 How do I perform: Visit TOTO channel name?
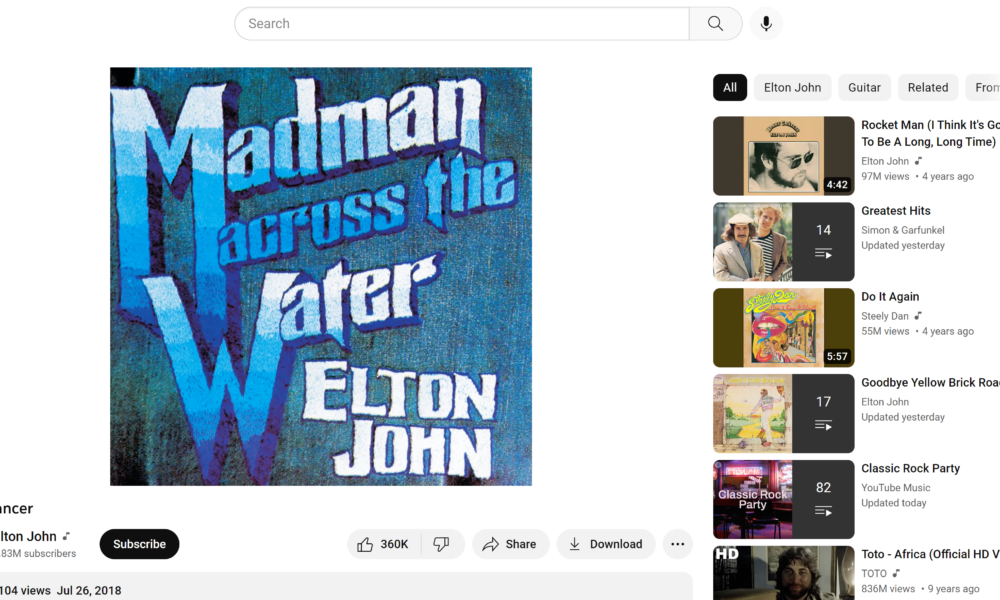pos(874,573)
